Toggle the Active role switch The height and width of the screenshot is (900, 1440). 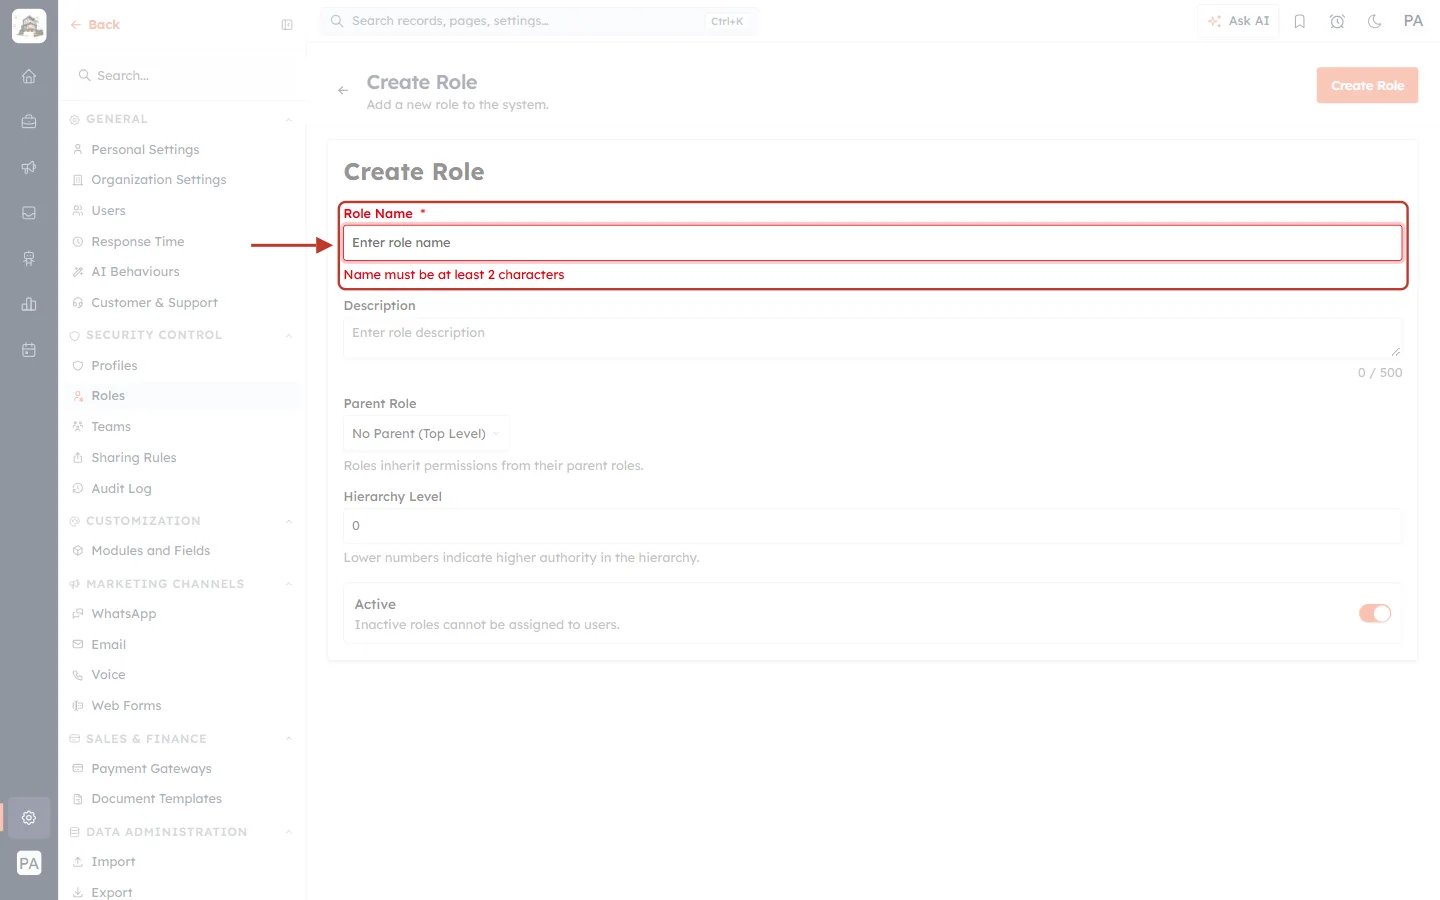point(1375,613)
